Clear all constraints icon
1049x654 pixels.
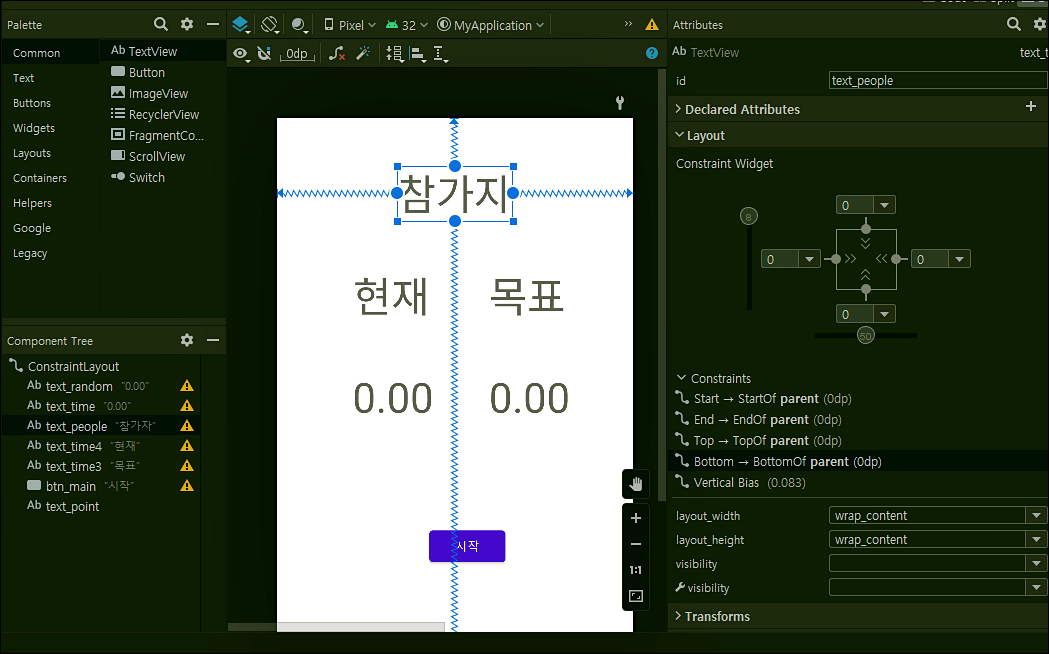point(337,53)
